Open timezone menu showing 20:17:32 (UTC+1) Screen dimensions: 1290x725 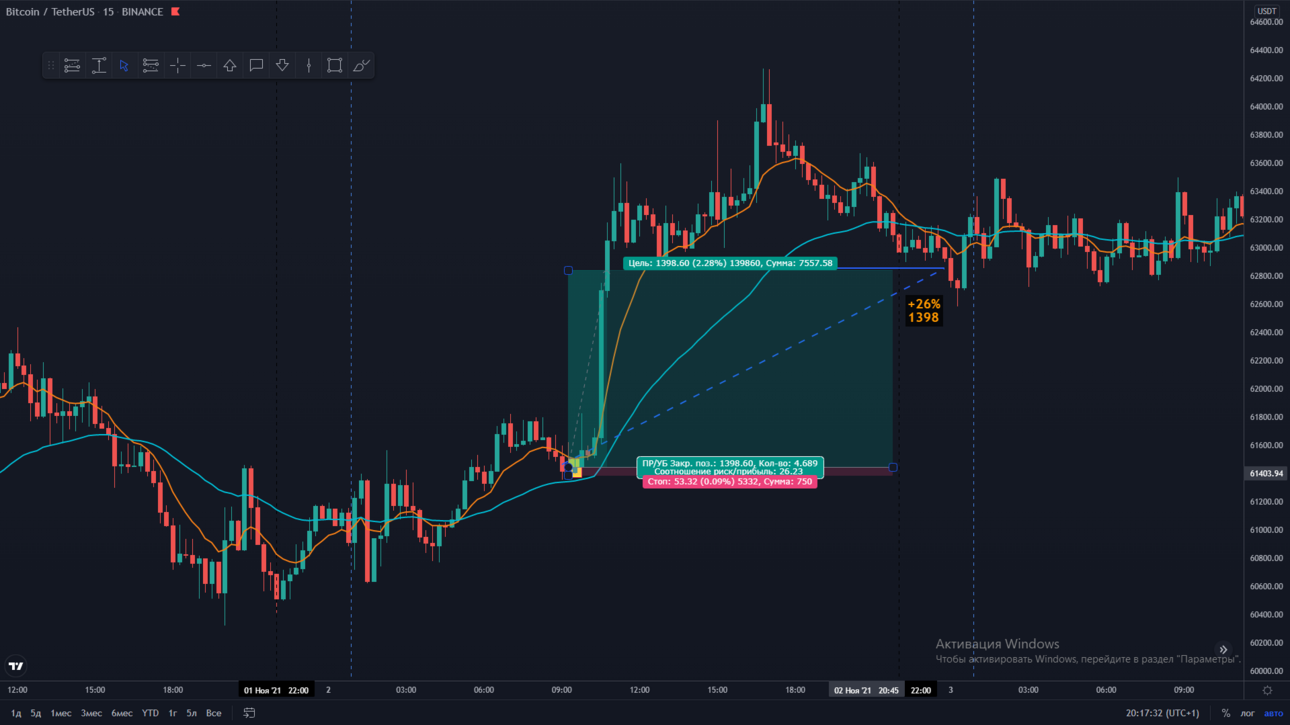1162,713
